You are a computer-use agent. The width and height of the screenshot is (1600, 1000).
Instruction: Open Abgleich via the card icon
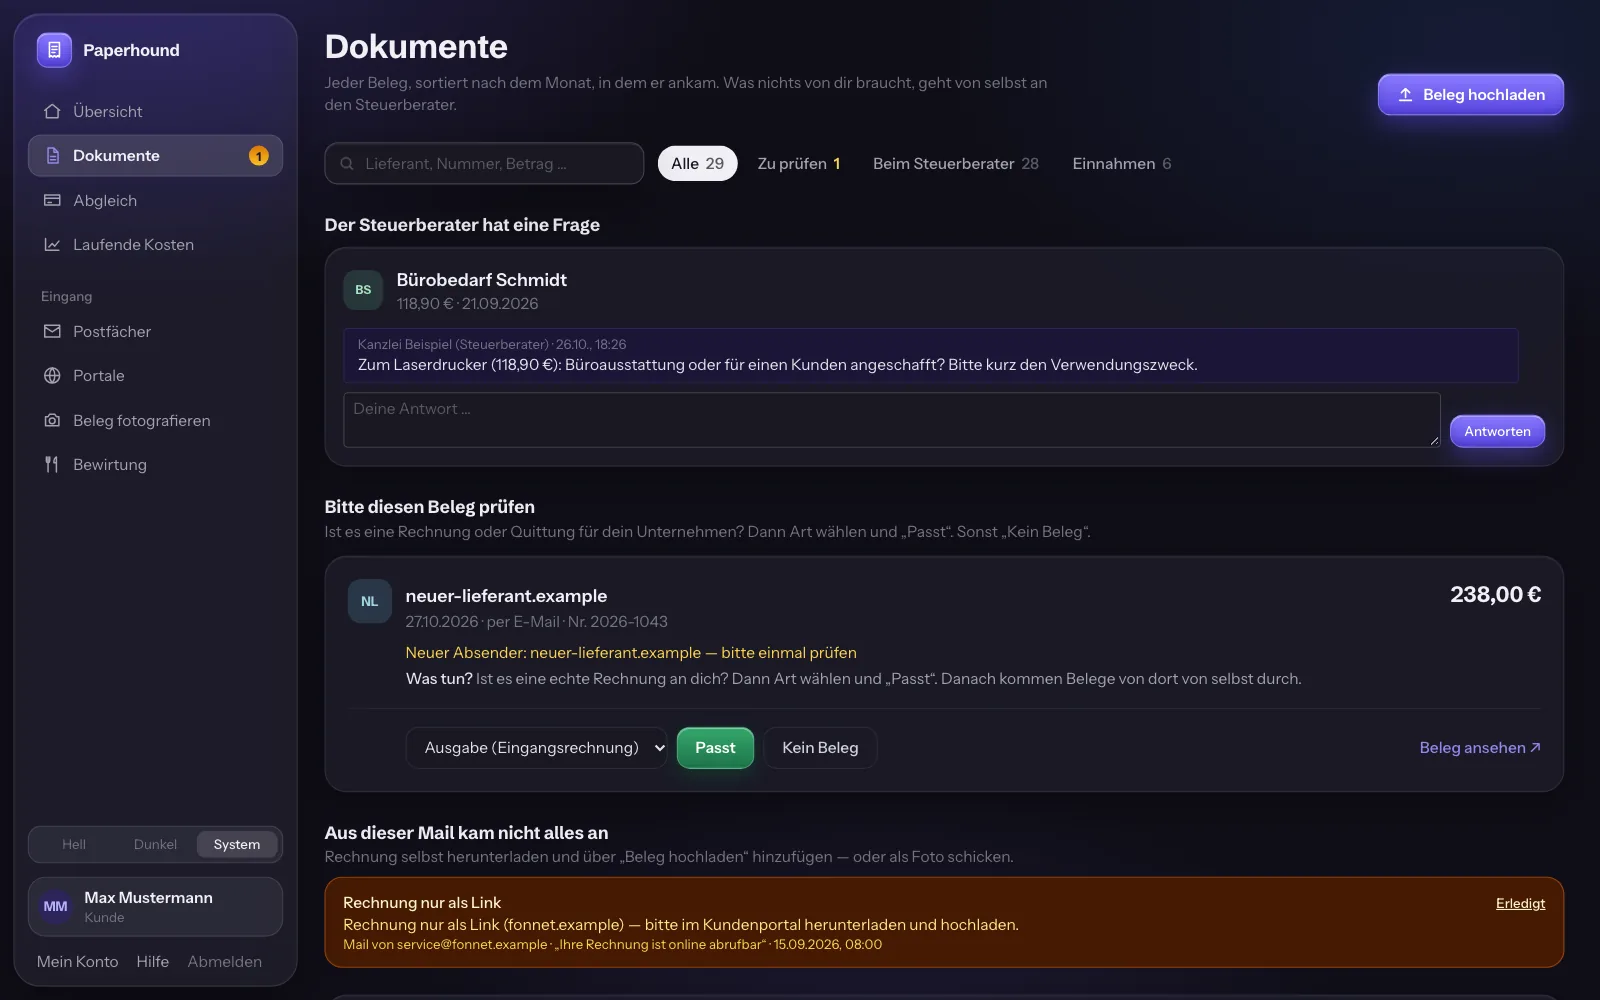(x=52, y=200)
